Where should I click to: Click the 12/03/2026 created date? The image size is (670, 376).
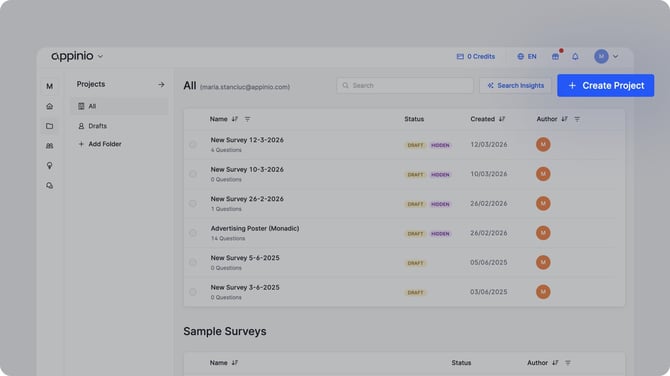pos(489,145)
